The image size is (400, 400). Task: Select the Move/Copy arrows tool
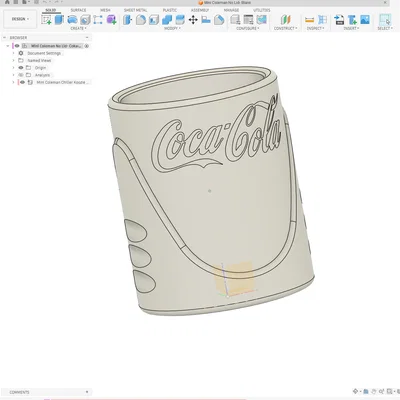(193, 20)
